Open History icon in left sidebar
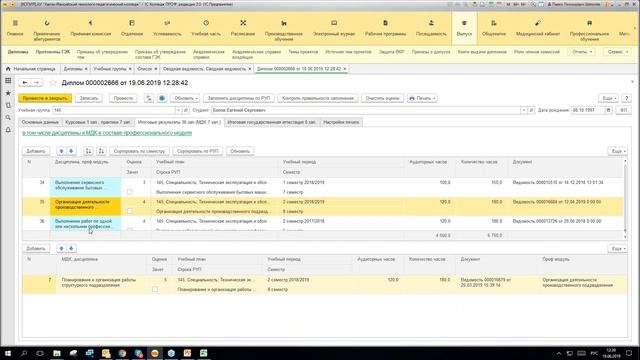The height and width of the screenshot is (360, 640). click(x=8, y=105)
